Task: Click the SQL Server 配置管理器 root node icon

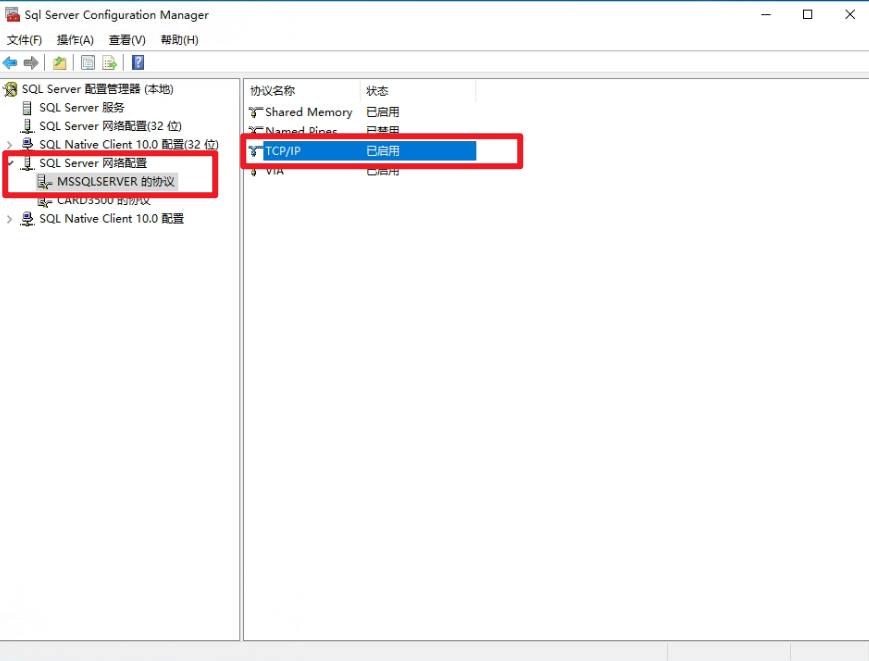Action: point(11,89)
